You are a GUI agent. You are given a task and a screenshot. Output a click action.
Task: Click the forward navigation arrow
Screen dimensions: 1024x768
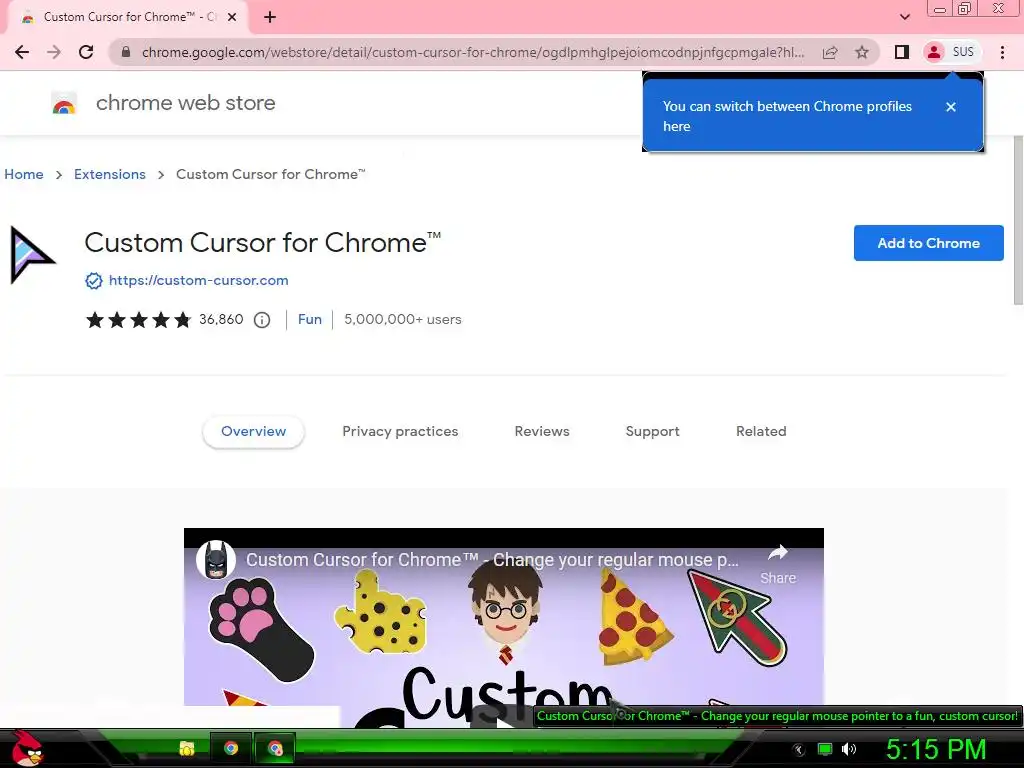(x=54, y=52)
